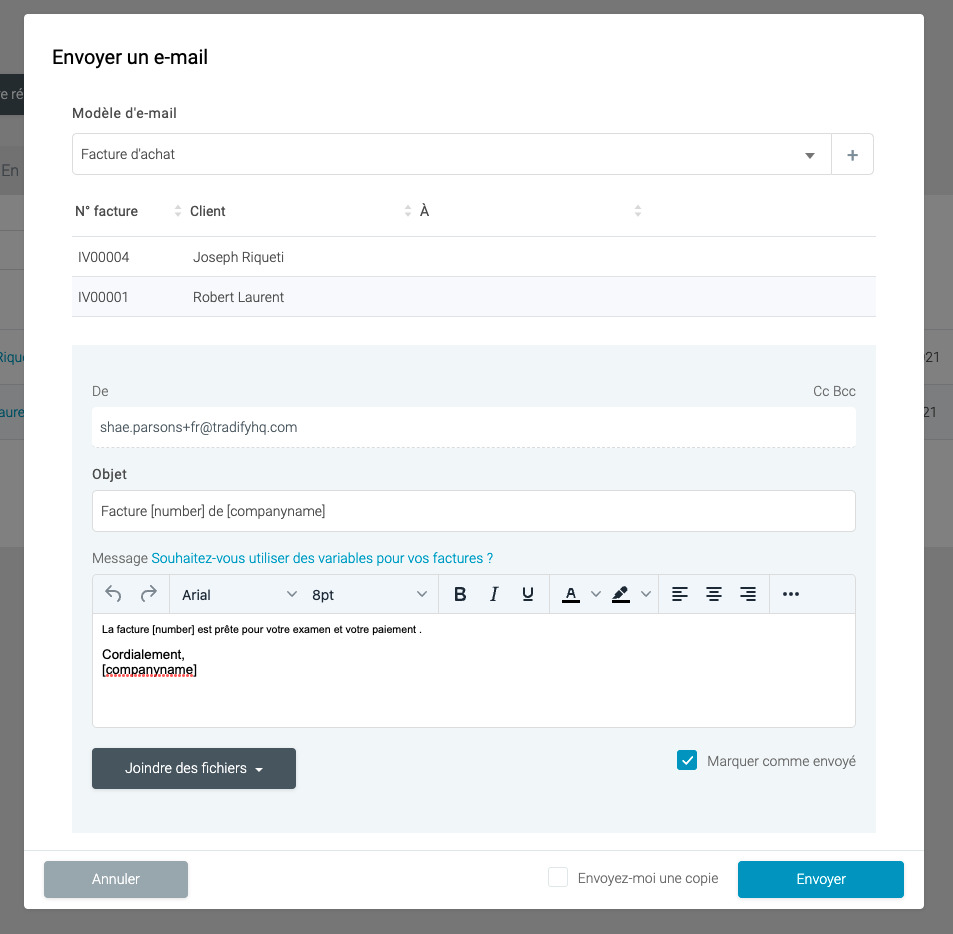This screenshot has height=934, width=953.
Task: Enable Envoyez-moi une copie checkbox
Action: point(558,878)
